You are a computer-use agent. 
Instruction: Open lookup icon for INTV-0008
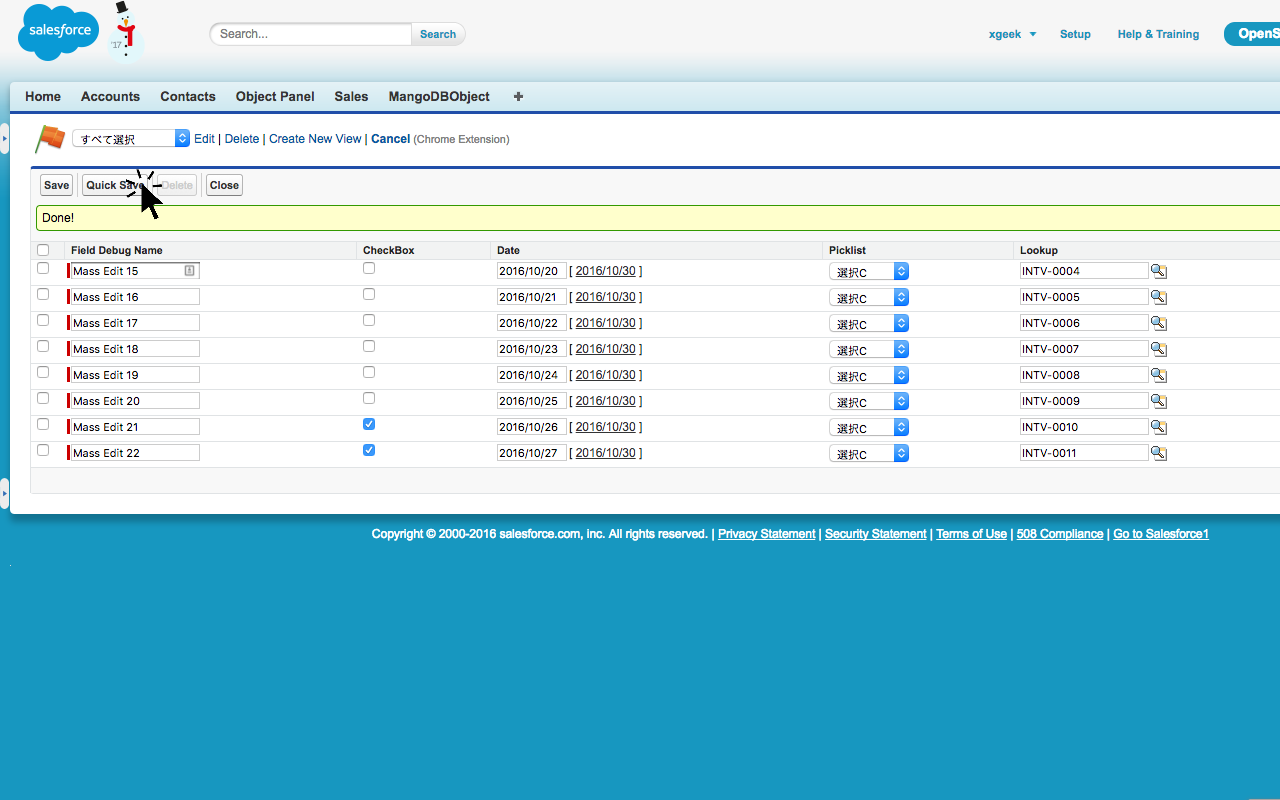[1159, 375]
